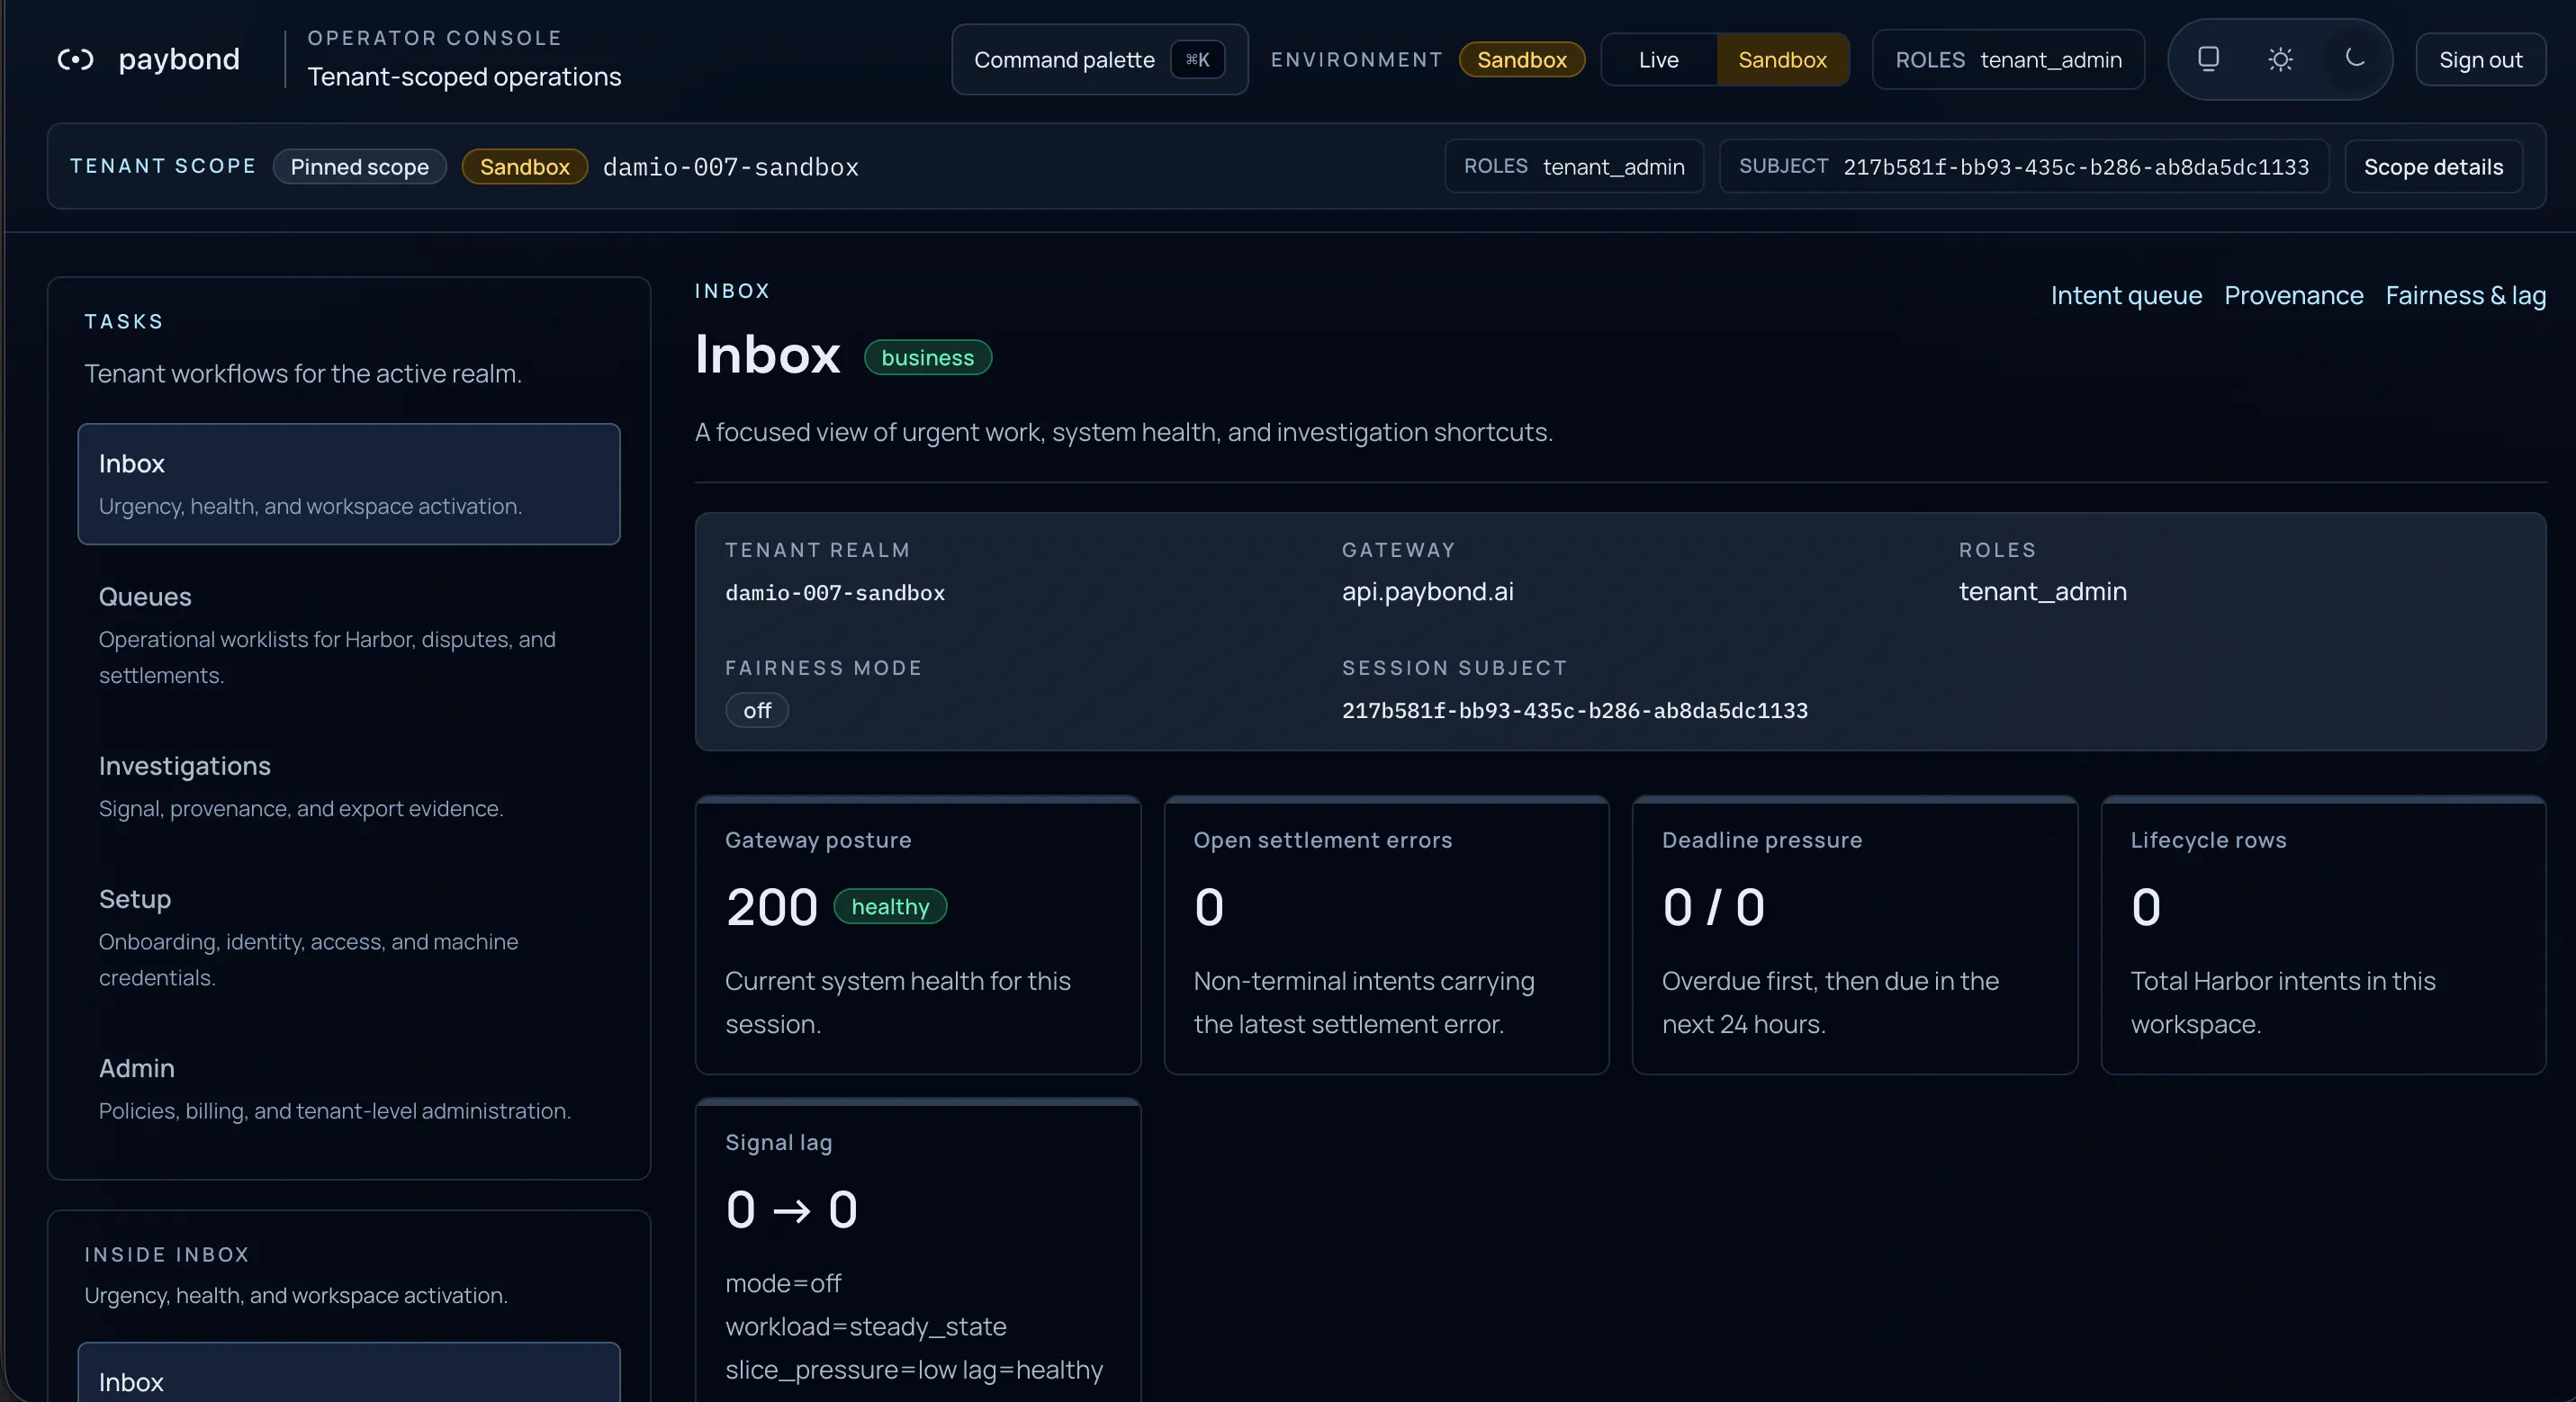
Task: Go to Intent queue link
Action: 2126,295
